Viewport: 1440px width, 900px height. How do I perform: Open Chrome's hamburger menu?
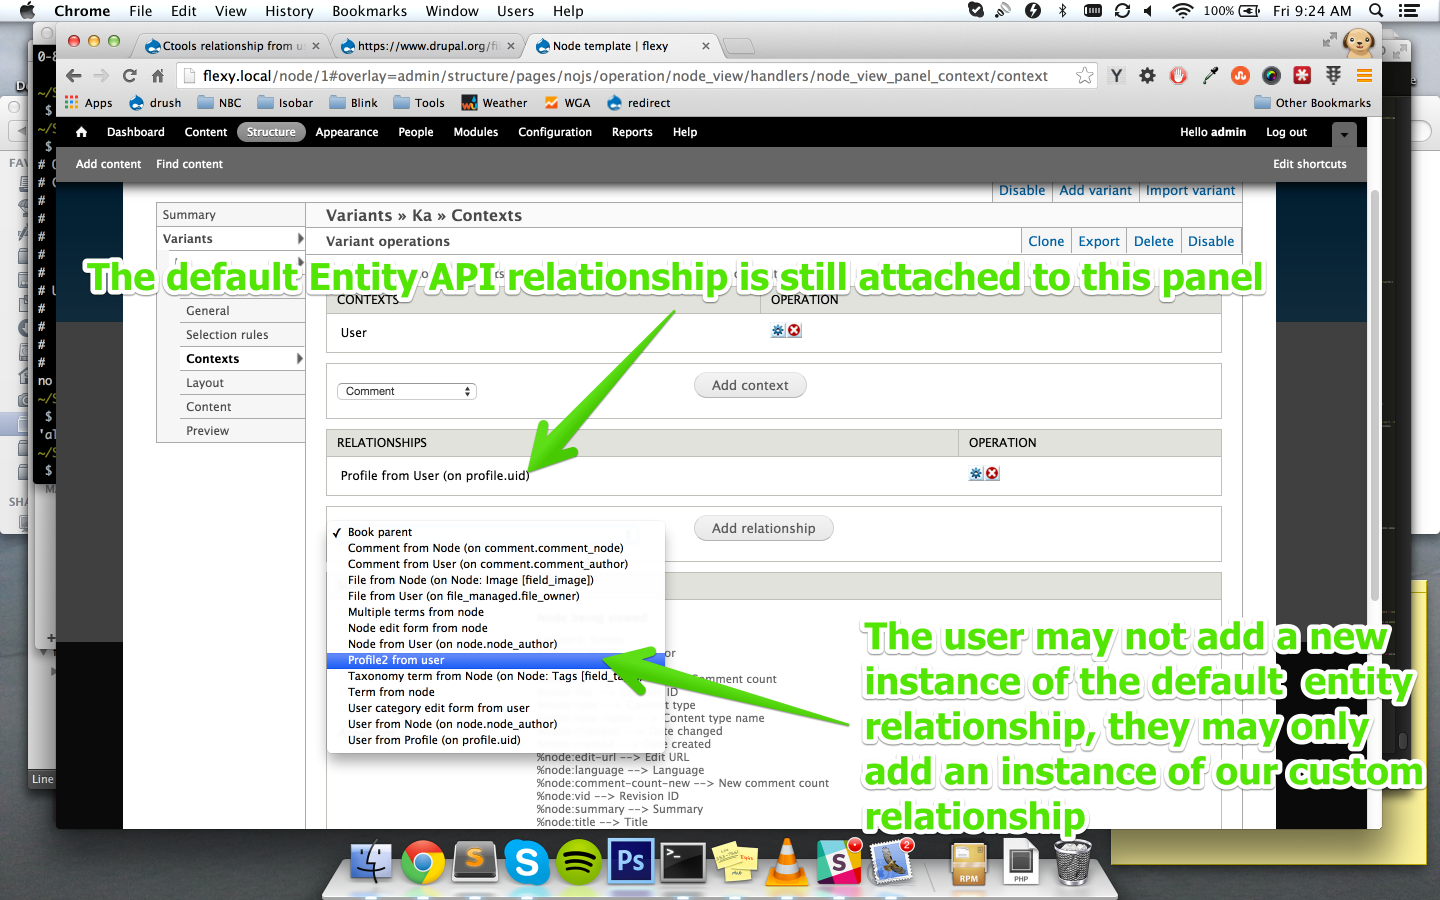[x=1364, y=76]
